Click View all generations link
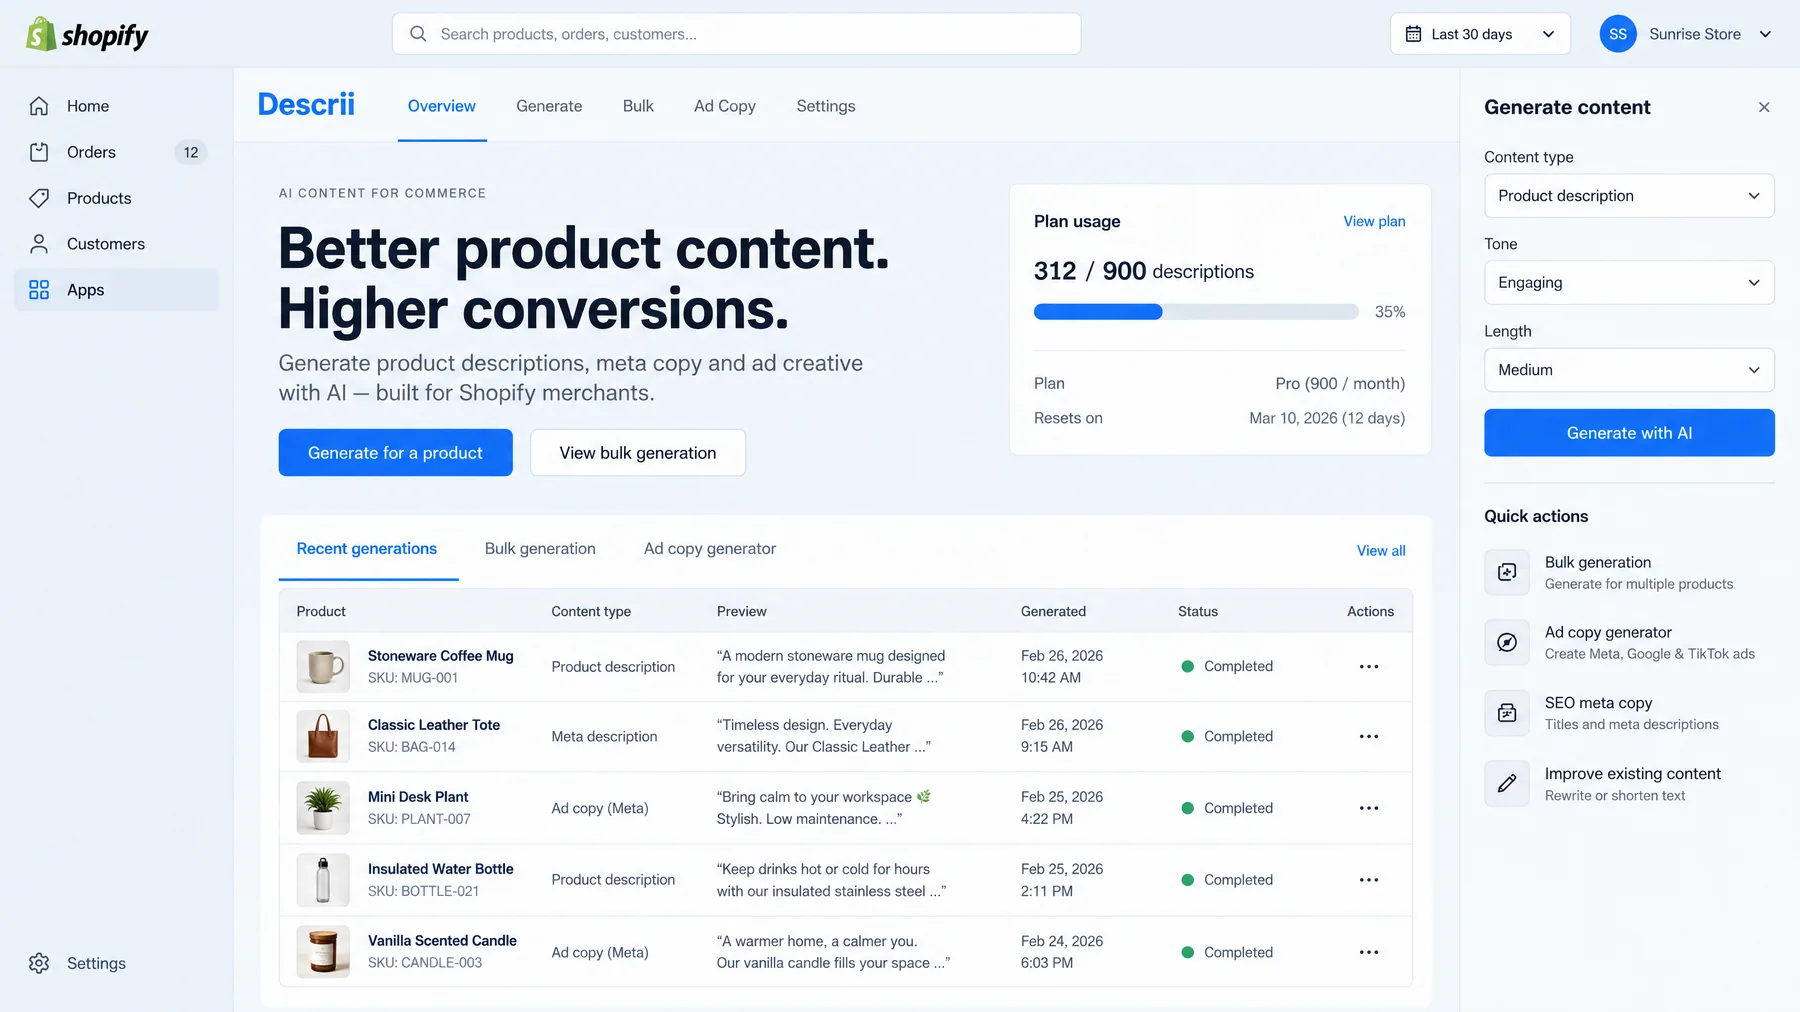Image resolution: width=1800 pixels, height=1012 pixels. (1381, 551)
